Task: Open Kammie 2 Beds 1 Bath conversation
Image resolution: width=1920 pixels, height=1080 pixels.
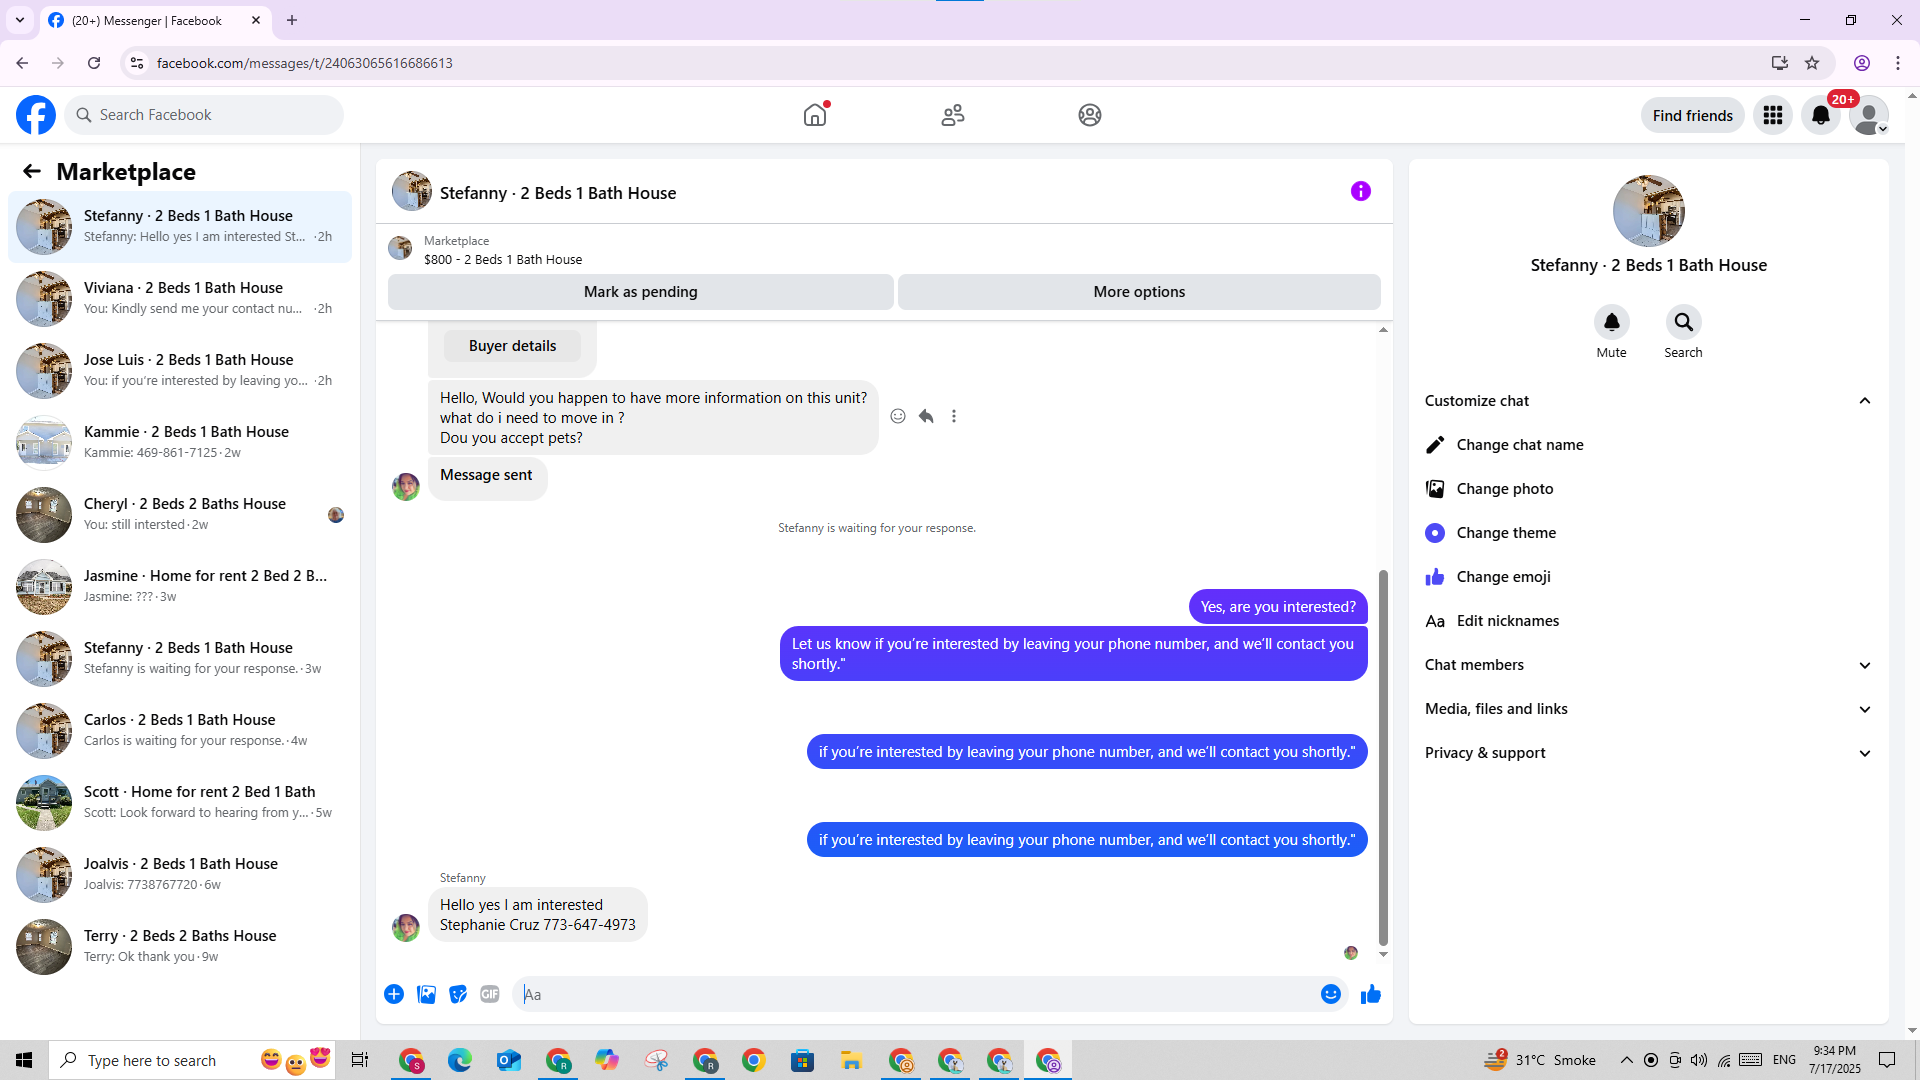Action: click(180, 443)
